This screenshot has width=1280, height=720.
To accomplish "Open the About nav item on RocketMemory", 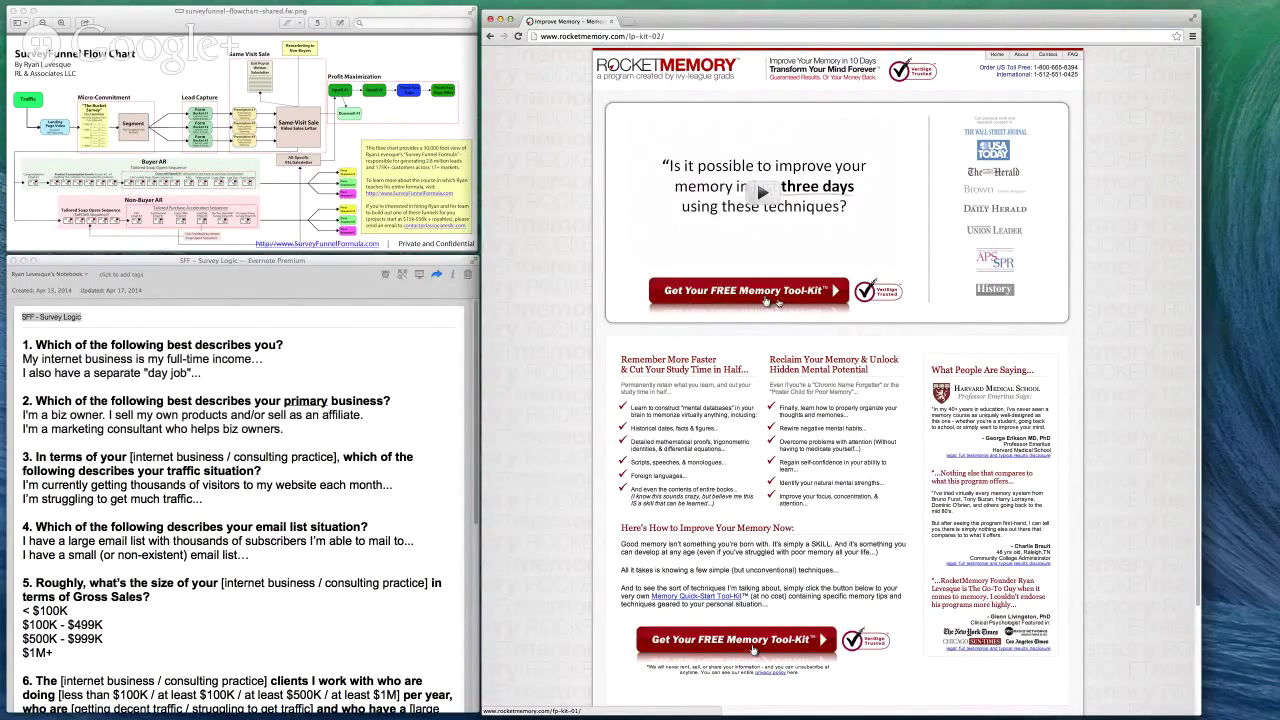I will coord(1021,54).
